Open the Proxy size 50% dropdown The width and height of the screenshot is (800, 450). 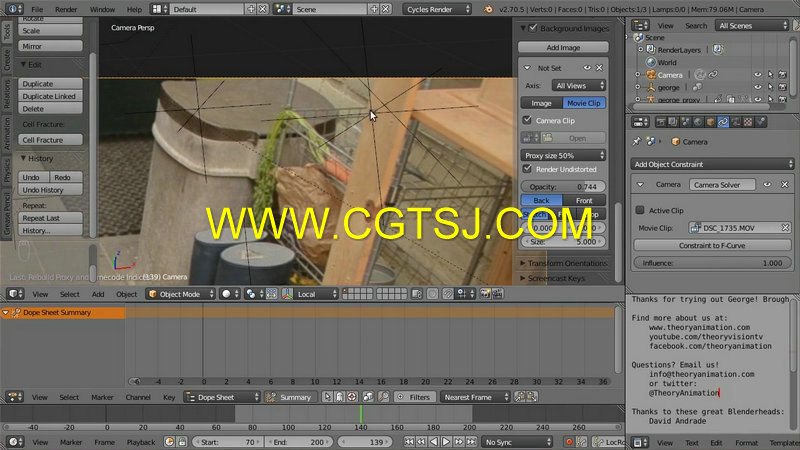pyautogui.click(x=563, y=155)
